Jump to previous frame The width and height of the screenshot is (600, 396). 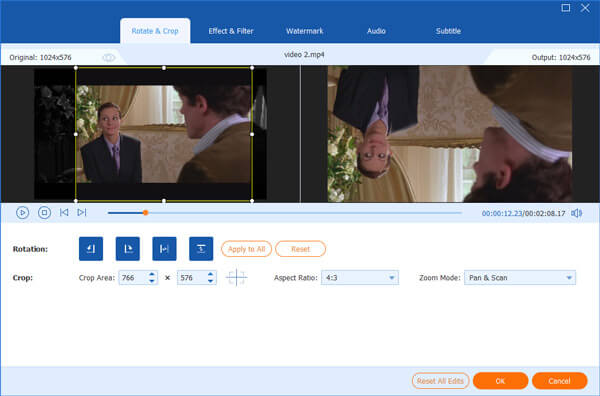(64, 212)
